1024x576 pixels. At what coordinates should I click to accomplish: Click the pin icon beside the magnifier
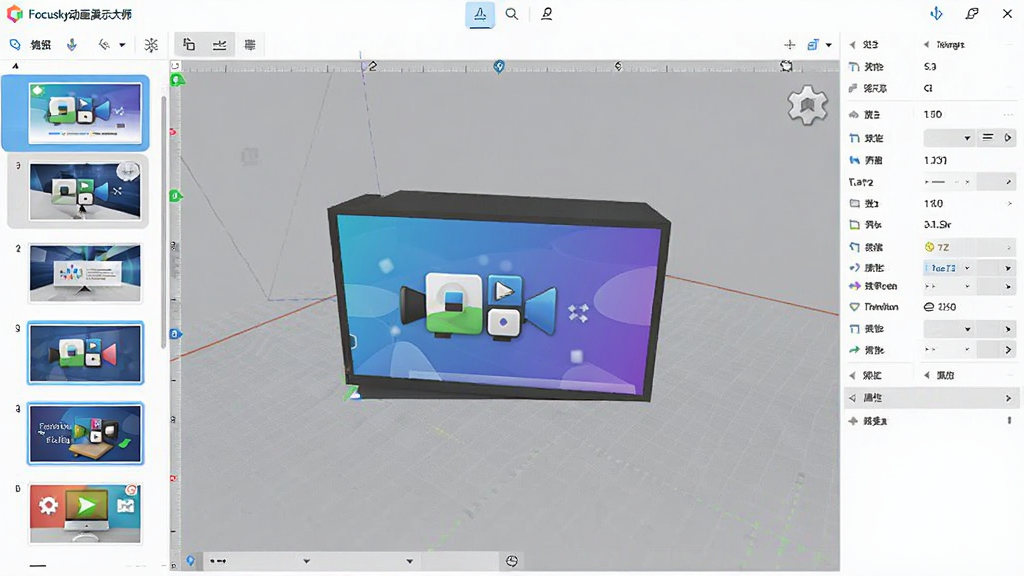(x=547, y=14)
